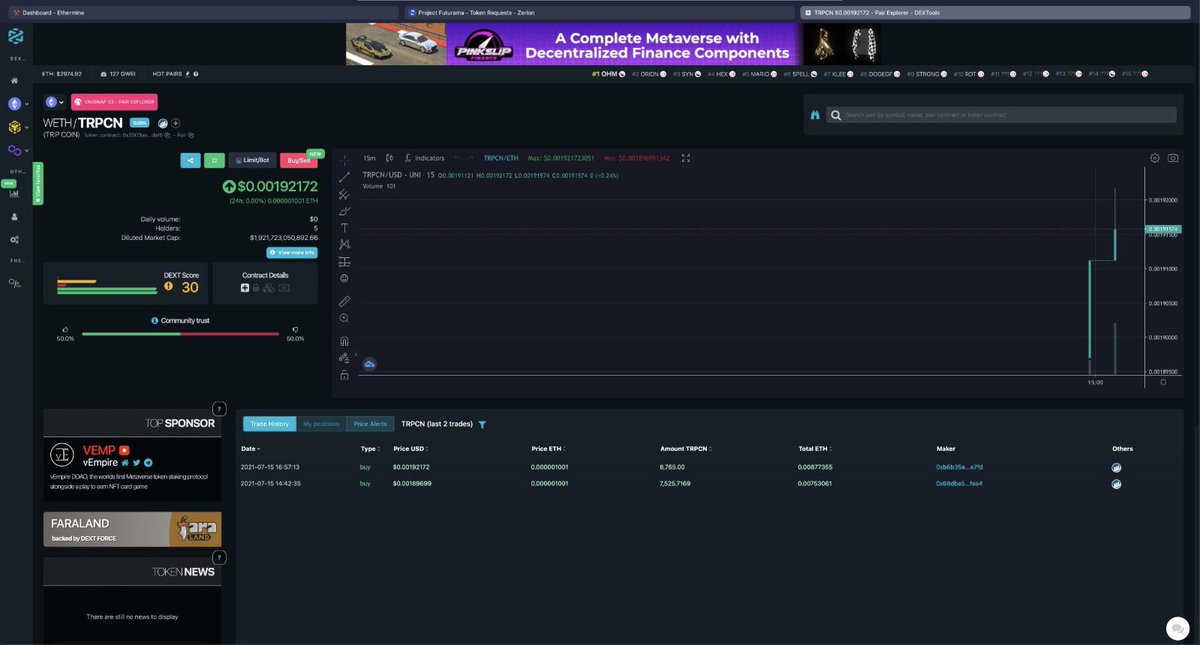Screen dimensions: 1200x645
Task: Select the ruler measure tool
Action: point(344,301)
